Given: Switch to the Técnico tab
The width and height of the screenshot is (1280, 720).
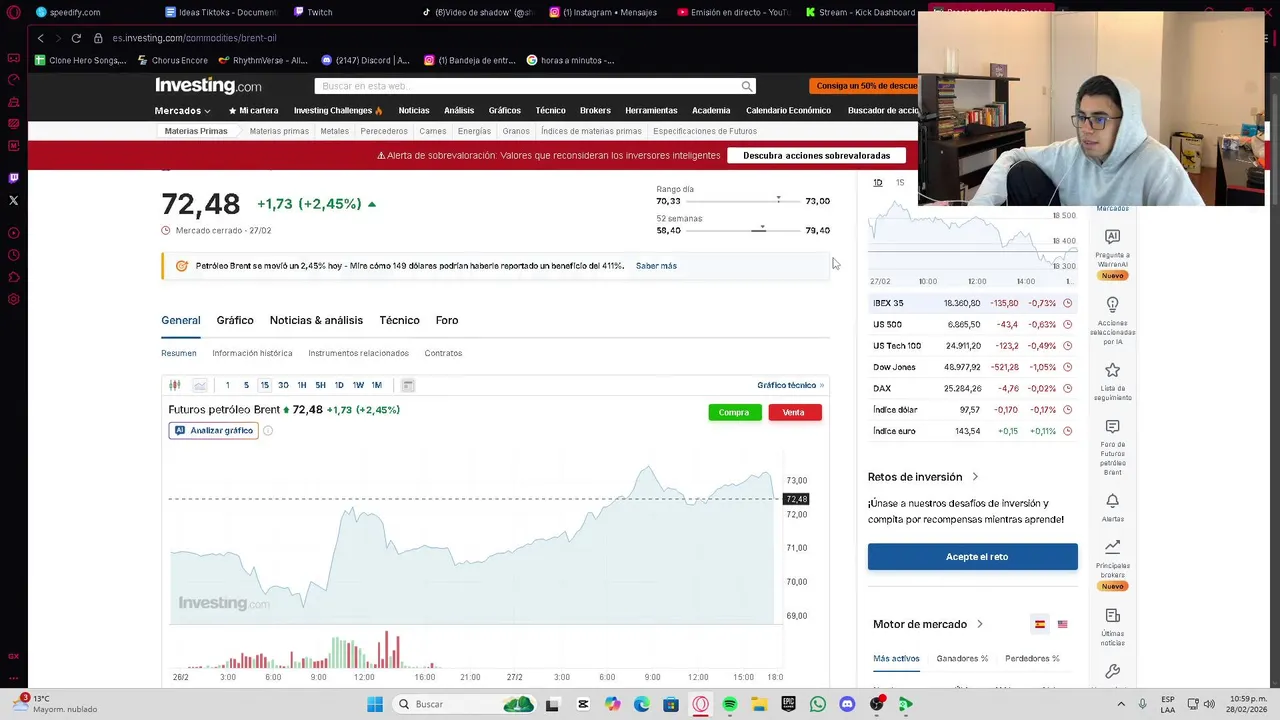Looking at the screenshot, I should pyautogui.click(x=399, y=320).
